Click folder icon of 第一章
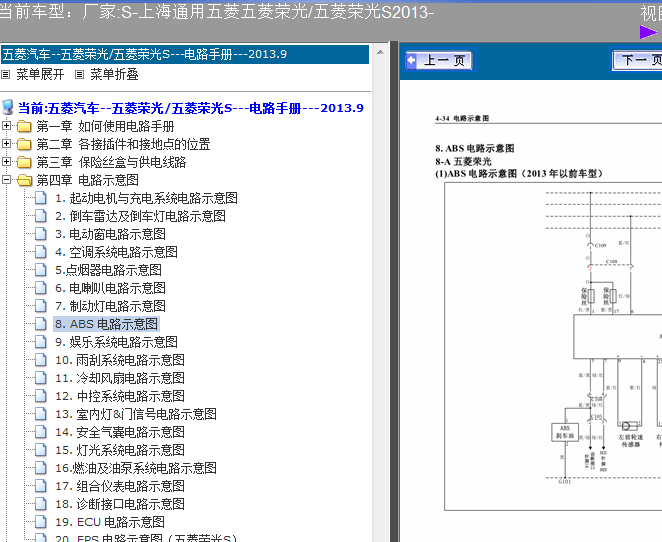This screenshot has height=542, width=662. [24, 126]
